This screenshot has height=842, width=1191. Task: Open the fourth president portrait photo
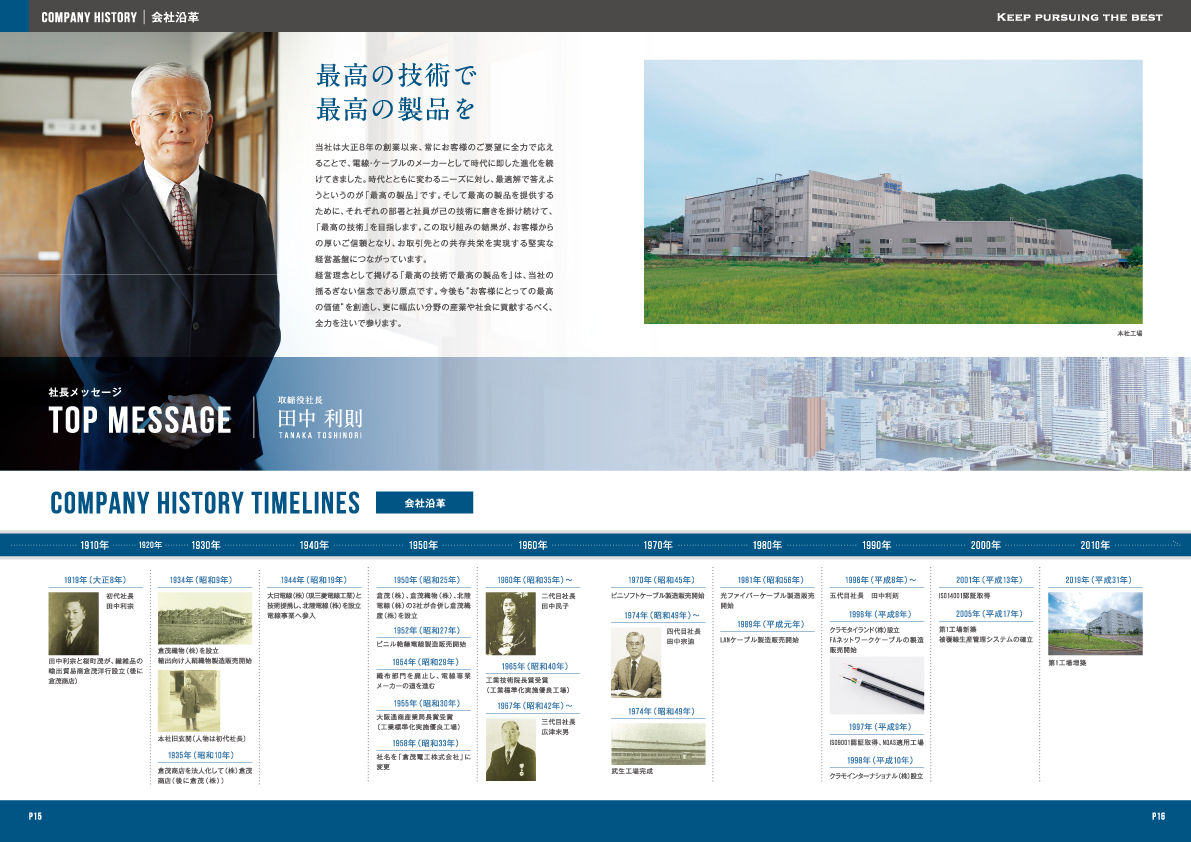[636, 662]
